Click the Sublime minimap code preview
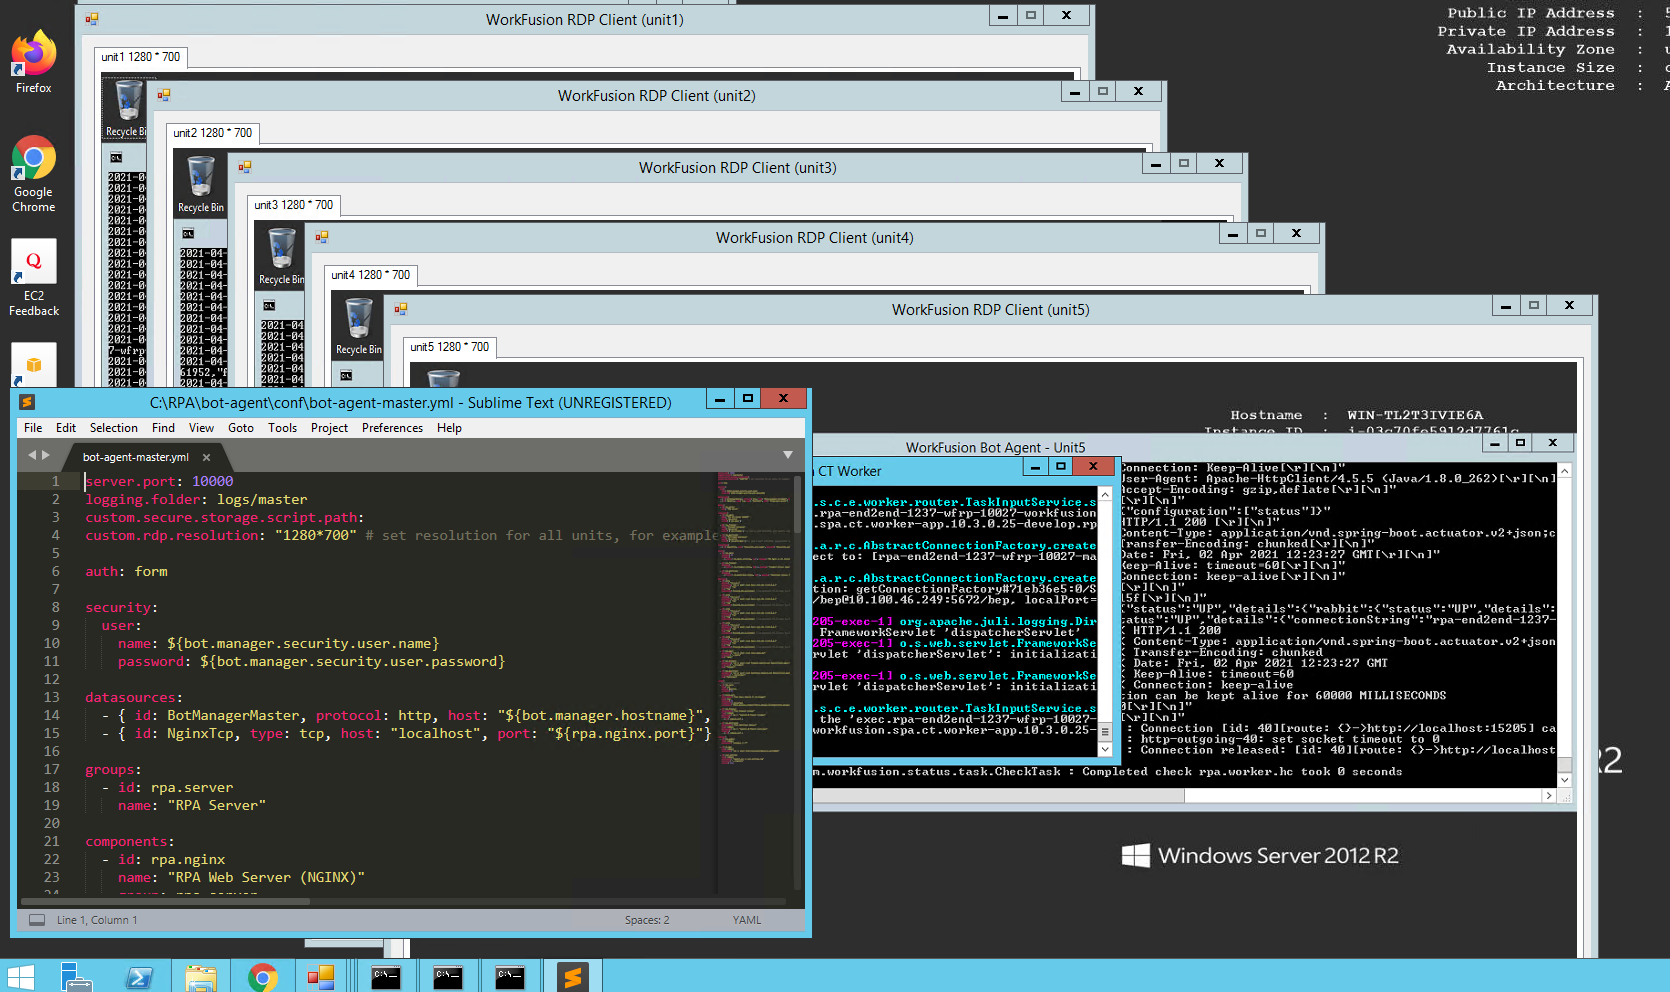 coord(754,620)
